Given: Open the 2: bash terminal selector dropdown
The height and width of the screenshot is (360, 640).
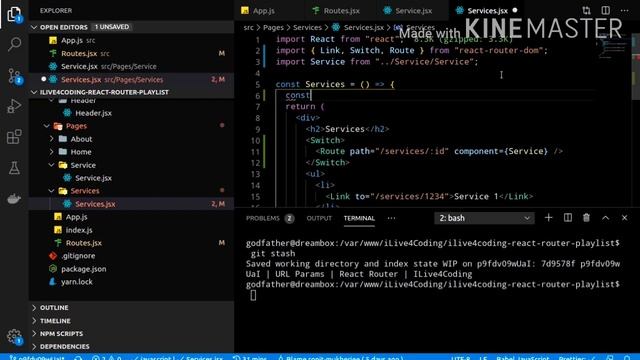Looking at the screenshot, I should (x=484, y=218).
